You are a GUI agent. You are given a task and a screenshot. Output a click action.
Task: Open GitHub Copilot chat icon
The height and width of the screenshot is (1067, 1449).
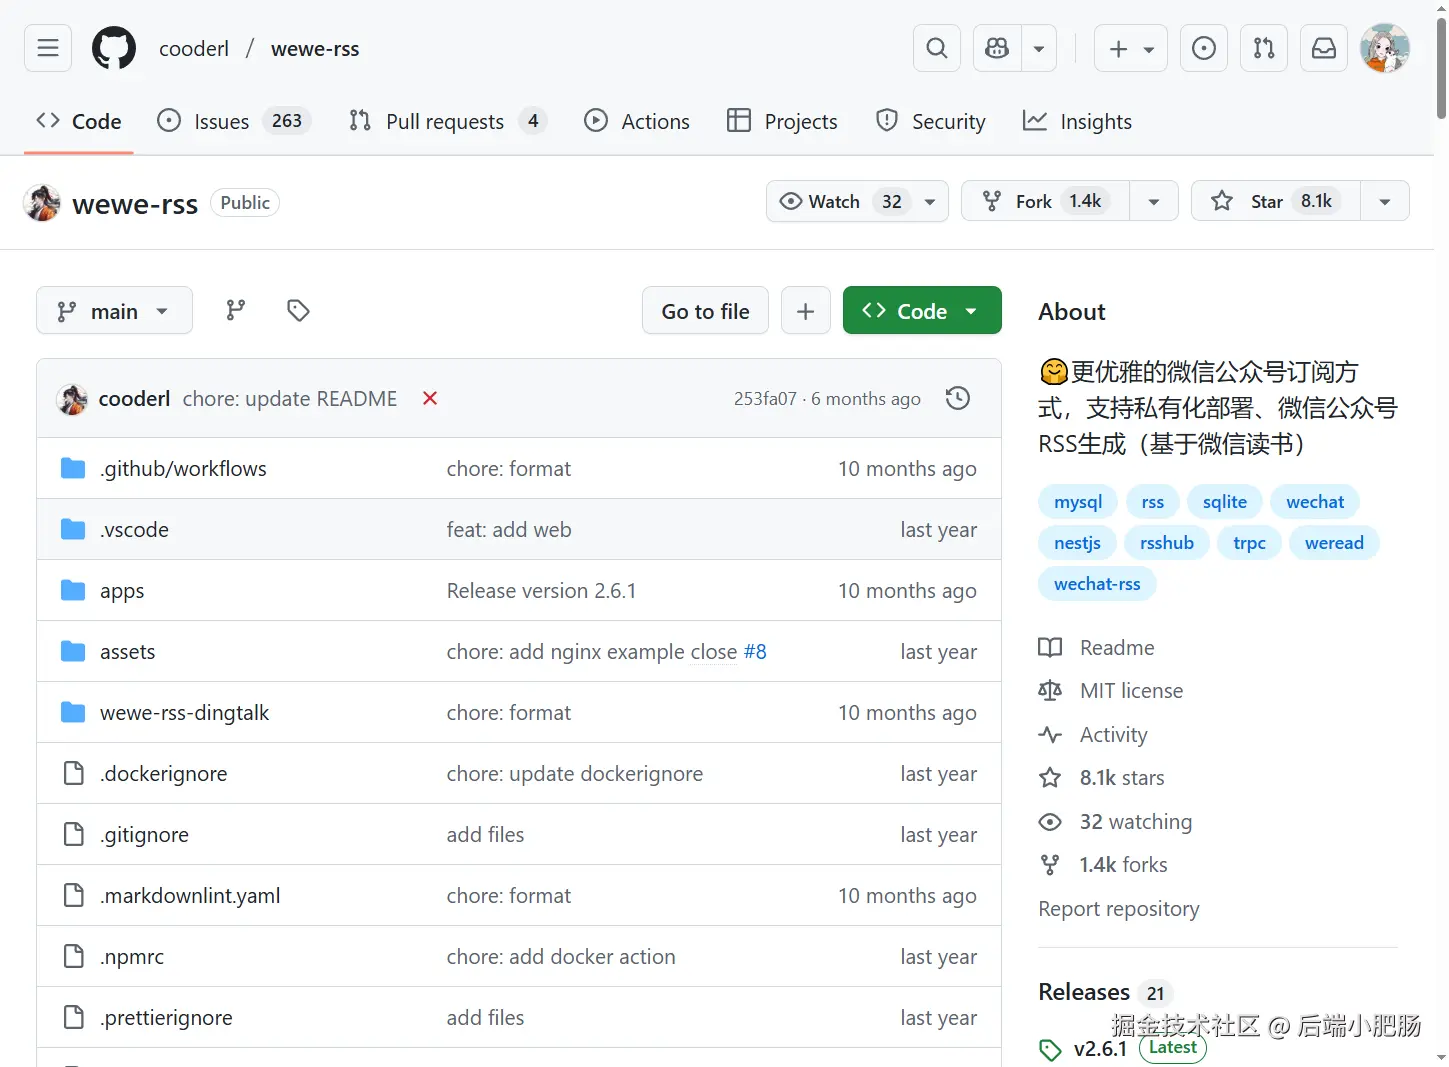tap(997, 48)
